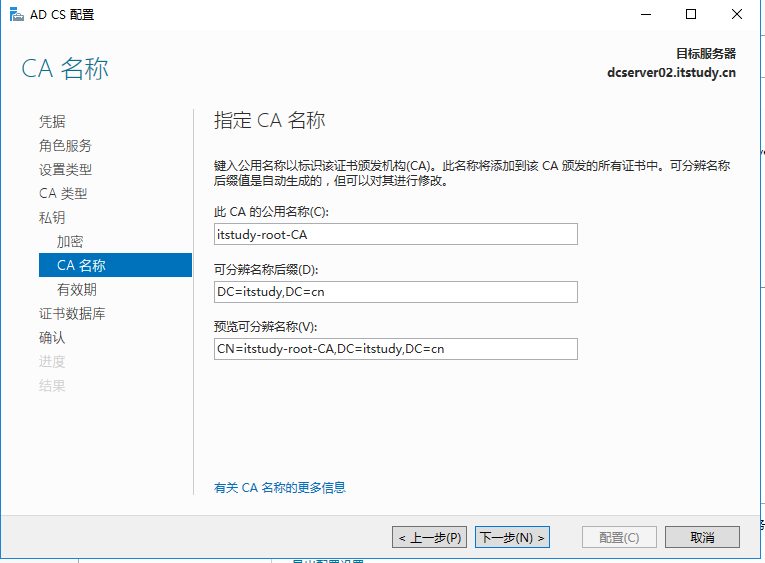This screenshot has width=765, height=563.
Task: Click the 预览可分辨名称 preview field
Action: pyautogui.click(x=396, y=349)
